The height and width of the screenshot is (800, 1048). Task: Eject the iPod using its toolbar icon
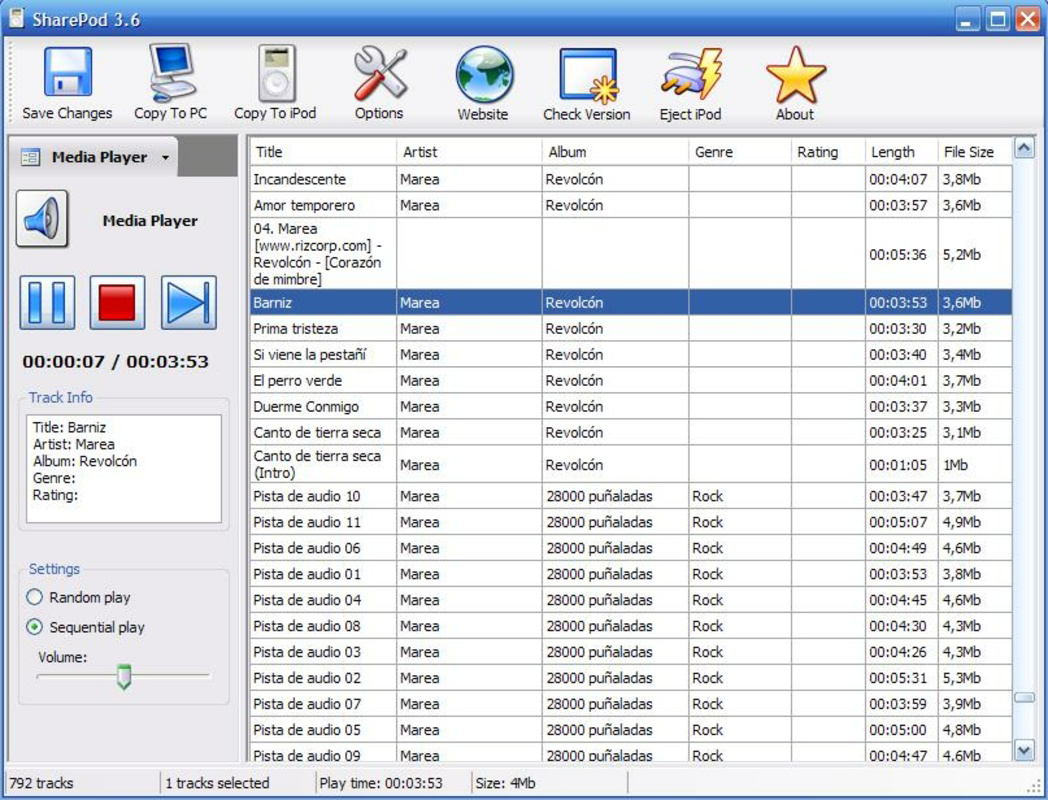pos(690,75)
